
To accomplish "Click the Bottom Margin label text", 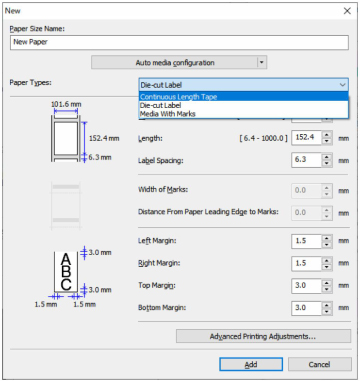I will pyautogui.click(x=162, y=308).
